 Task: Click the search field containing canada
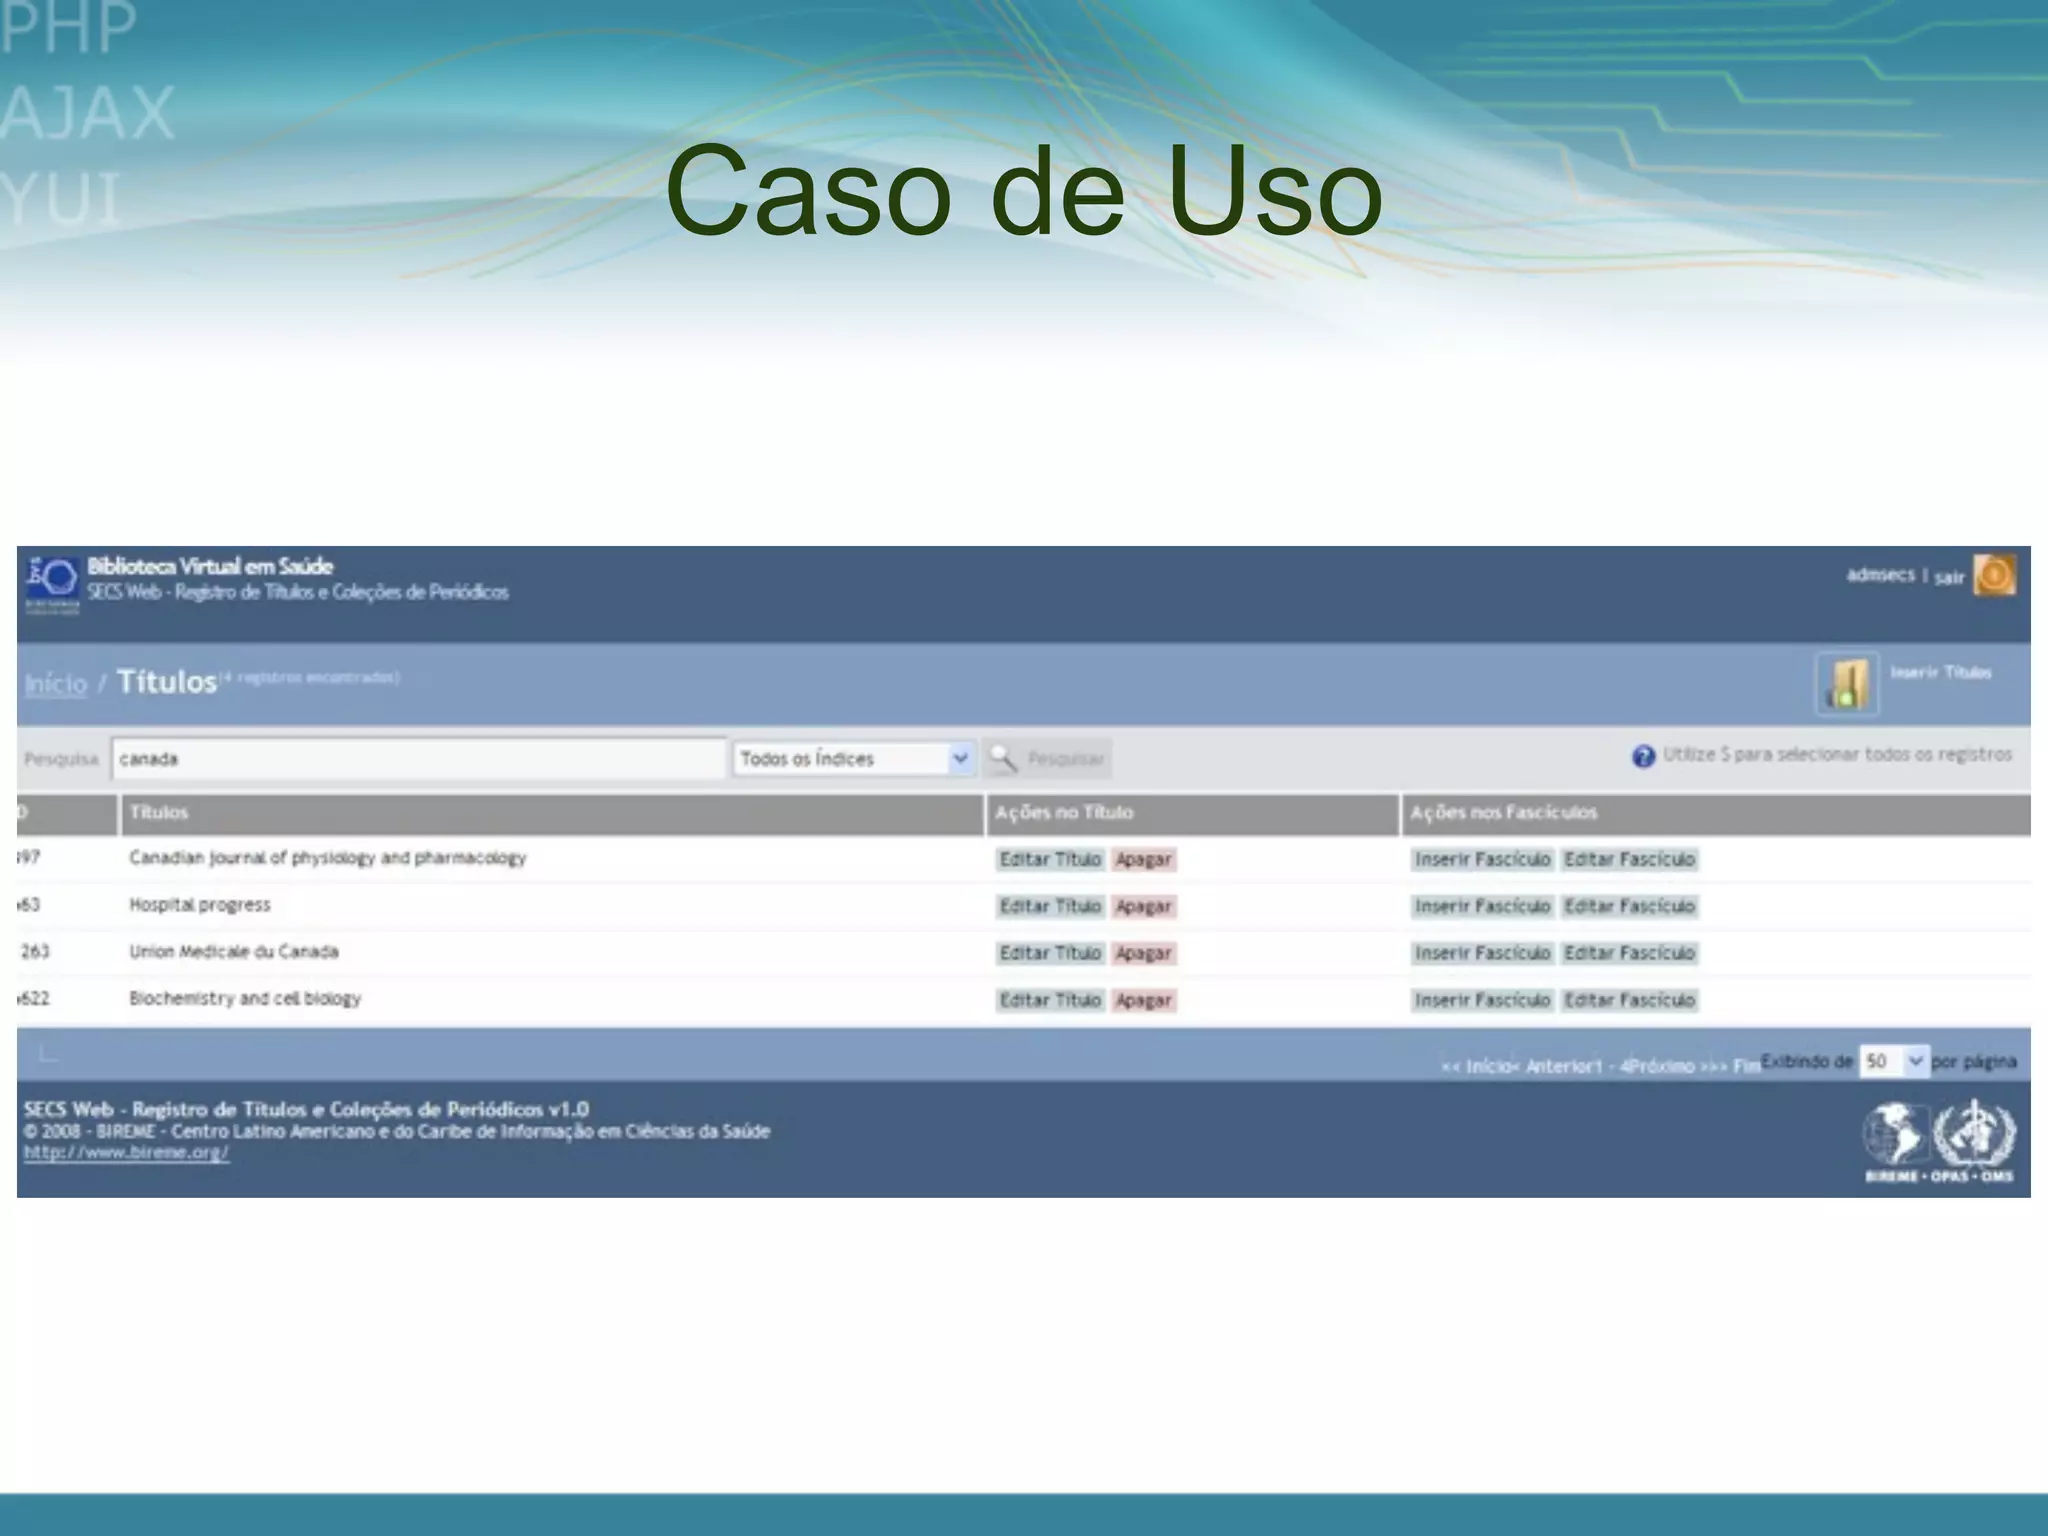[418, 759]
